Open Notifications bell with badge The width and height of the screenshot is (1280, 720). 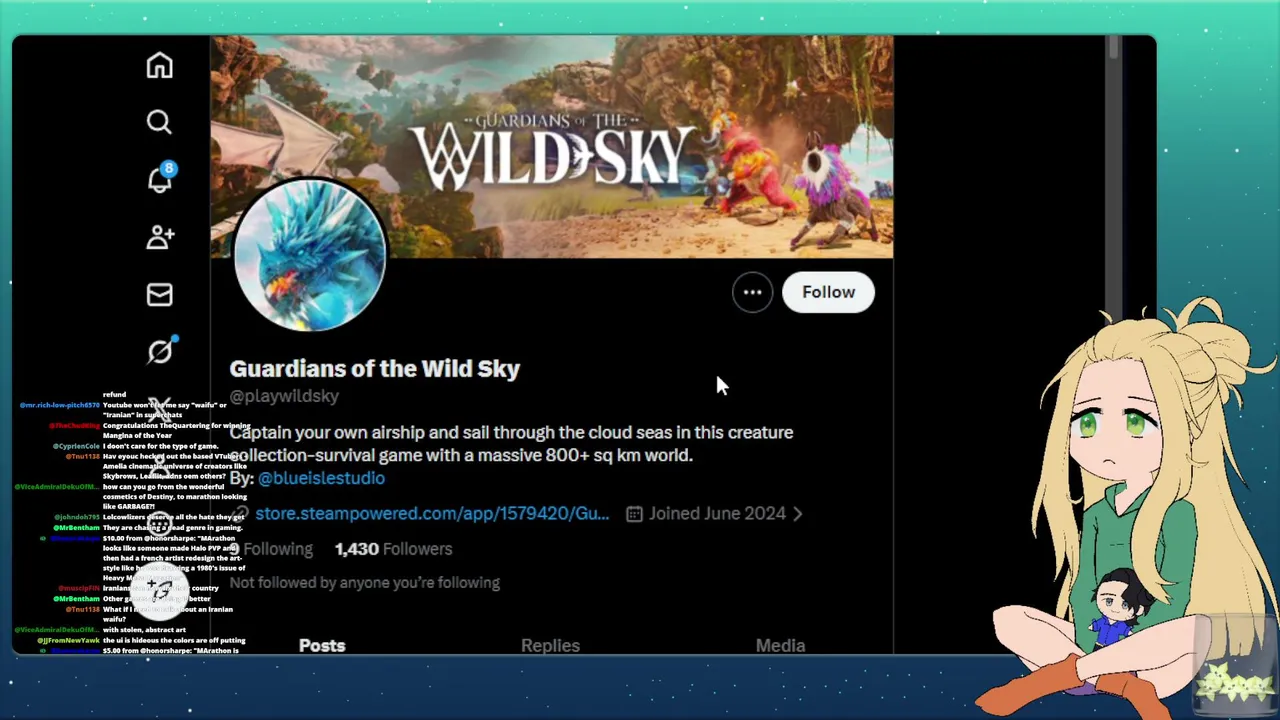(160, 178)
